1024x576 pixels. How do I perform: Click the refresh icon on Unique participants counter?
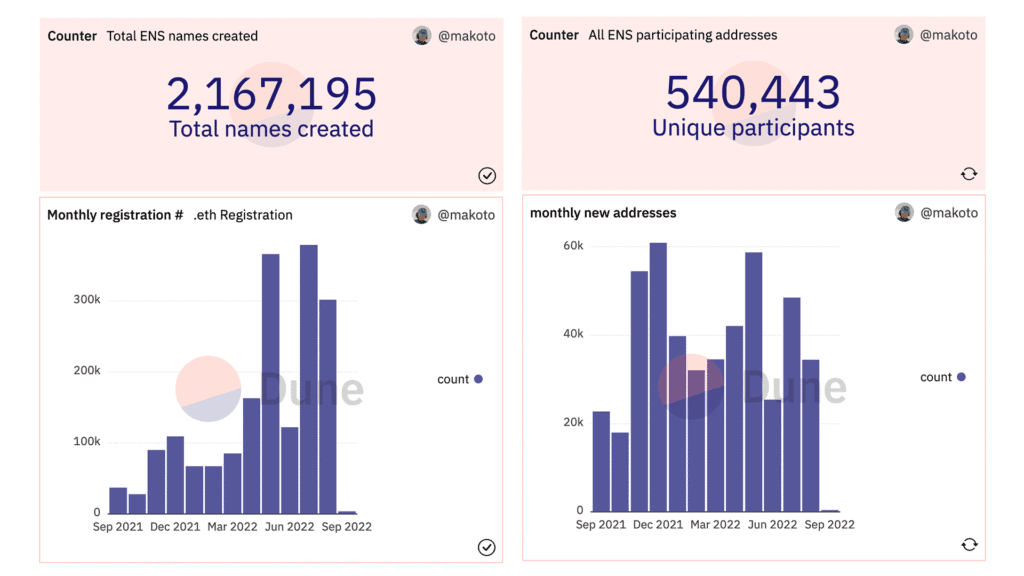point(969,173)
